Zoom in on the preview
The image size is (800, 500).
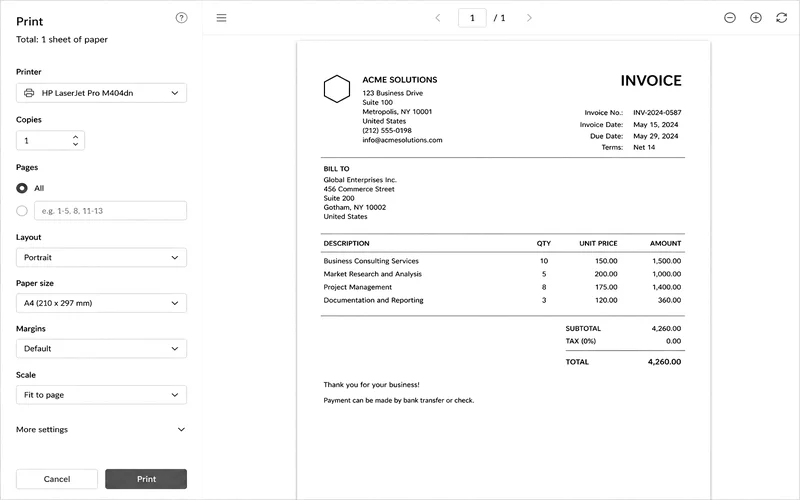pyautogui.click(x=756, y=18)
